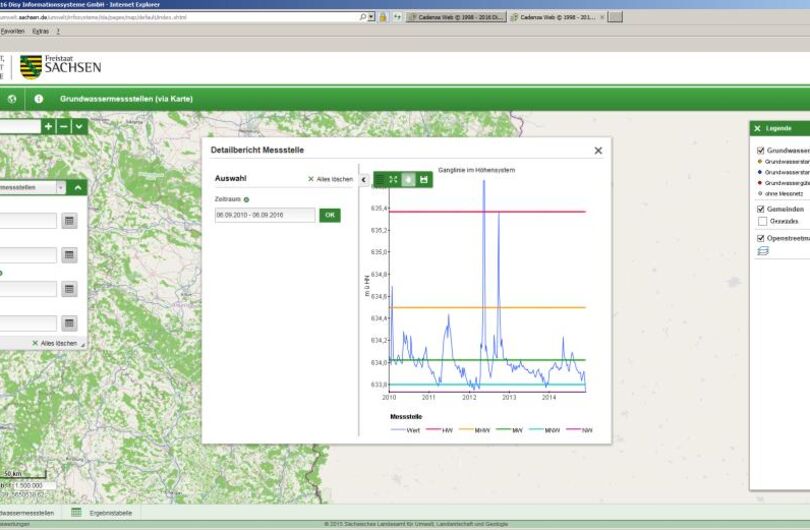The height and width of the screenshot is (530, 810).
Task: Zoom in with the plus map button
Action: (48, 126)
